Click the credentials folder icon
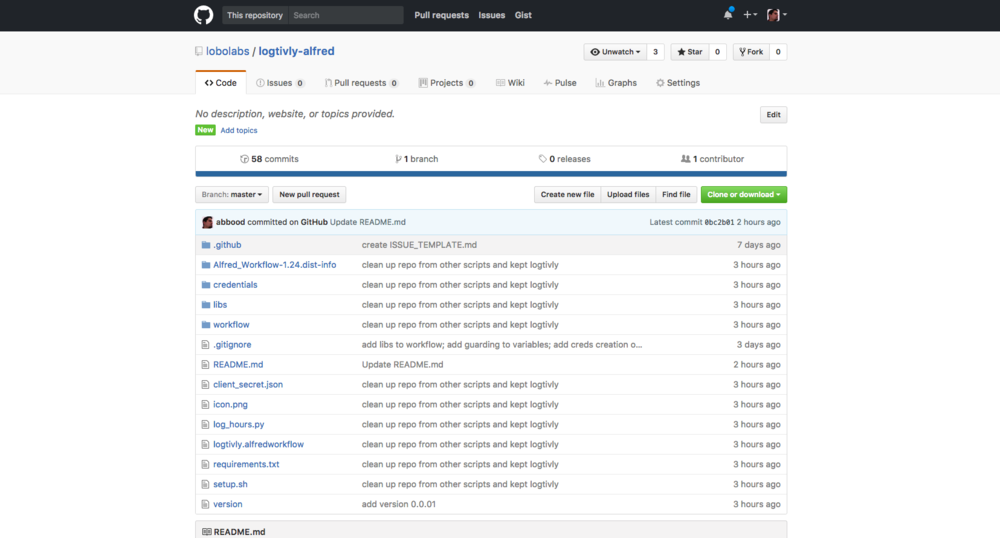This screenshot has height=538, width=1000. click(205, 285)
